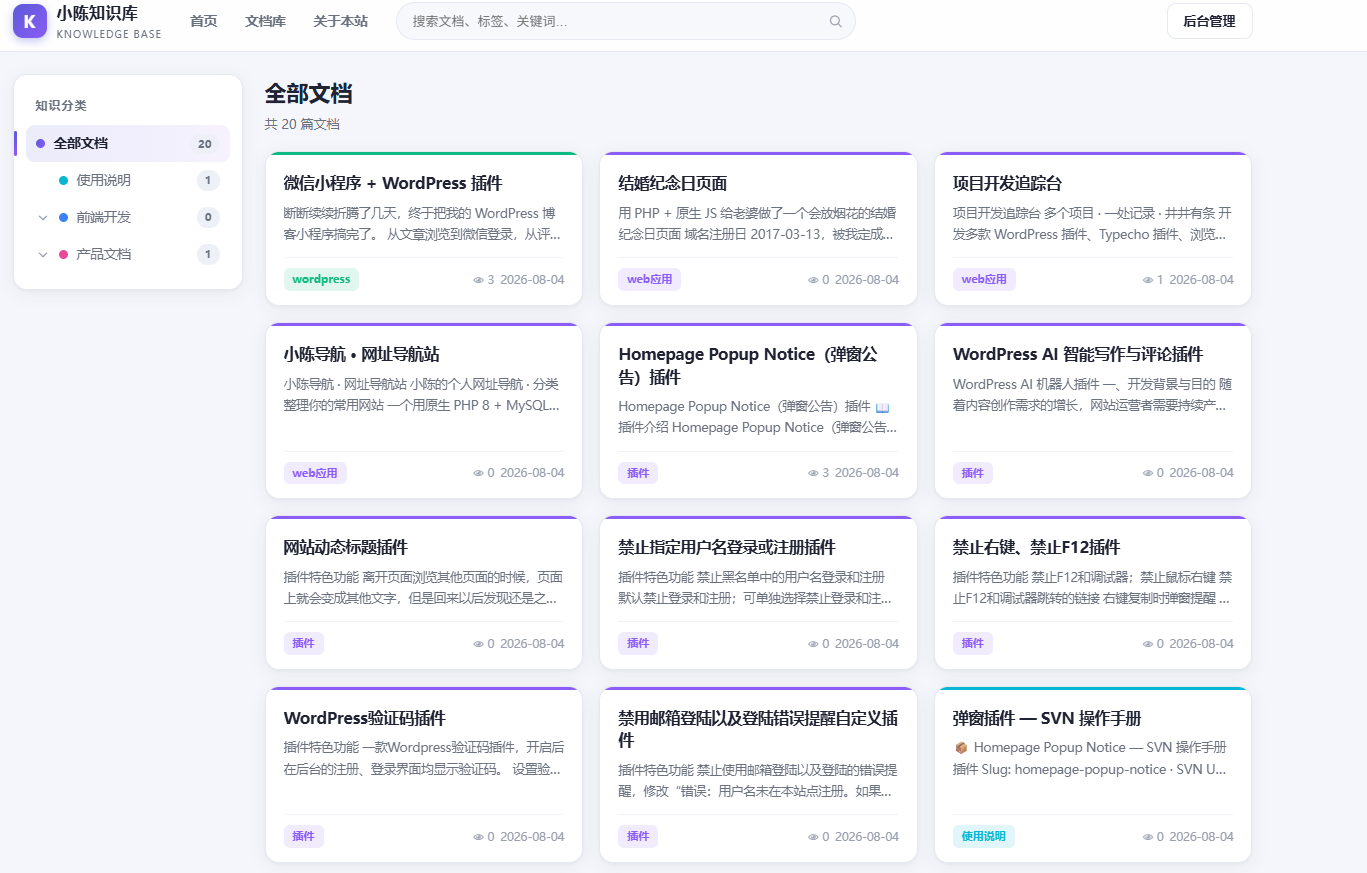This screenshot has height=873, width=1367.
Task: Open Homepage Popup Notice(弹窗公告)插件 document
Action: 748,366
